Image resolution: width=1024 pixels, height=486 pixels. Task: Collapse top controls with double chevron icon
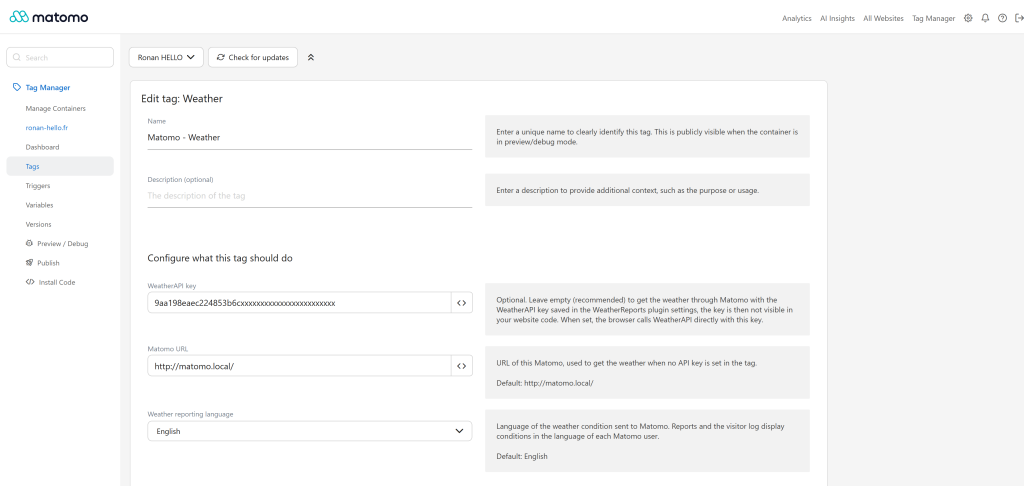pyautogui.click(x=311, y=57)
